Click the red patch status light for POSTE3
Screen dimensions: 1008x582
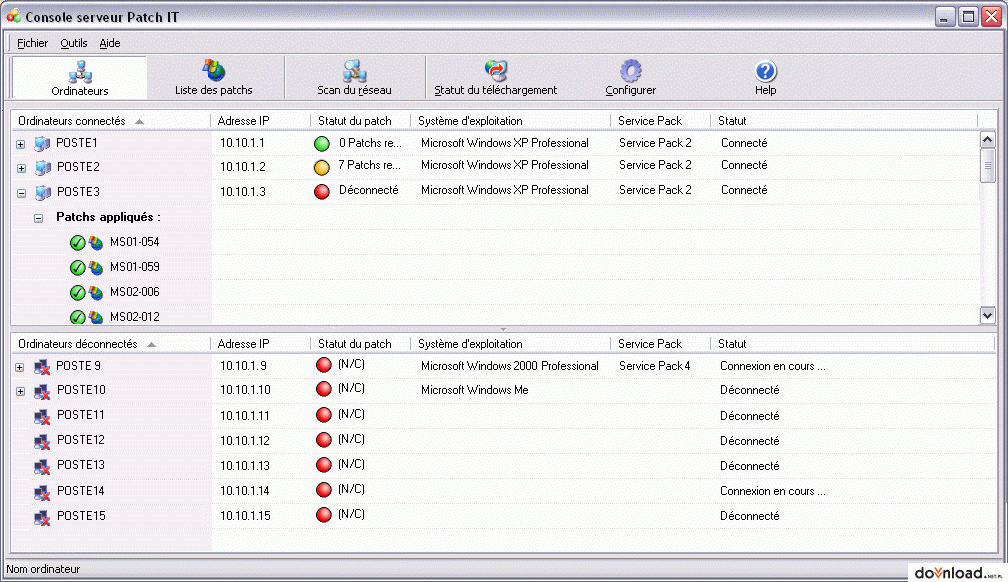point(321,191)
